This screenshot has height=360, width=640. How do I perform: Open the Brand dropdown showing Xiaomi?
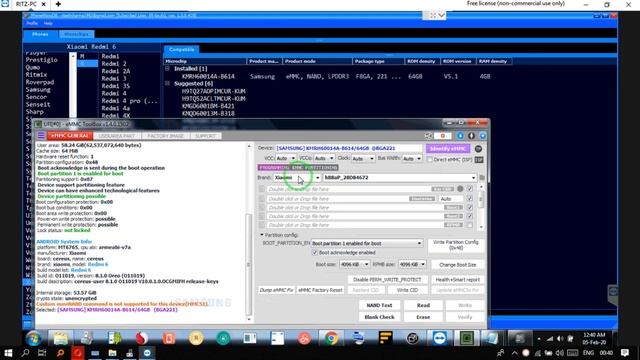[x=297, y=178]
